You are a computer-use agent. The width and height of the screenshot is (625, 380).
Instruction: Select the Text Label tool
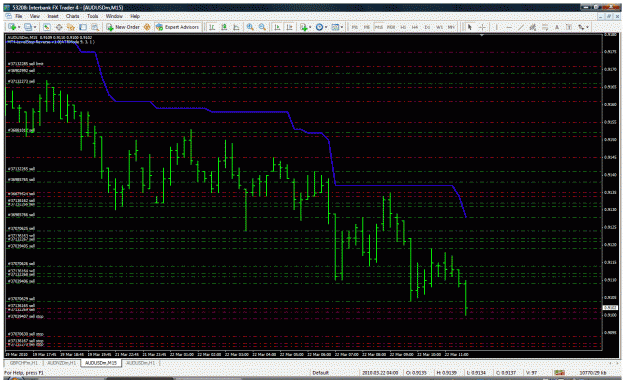coord(569,27)
